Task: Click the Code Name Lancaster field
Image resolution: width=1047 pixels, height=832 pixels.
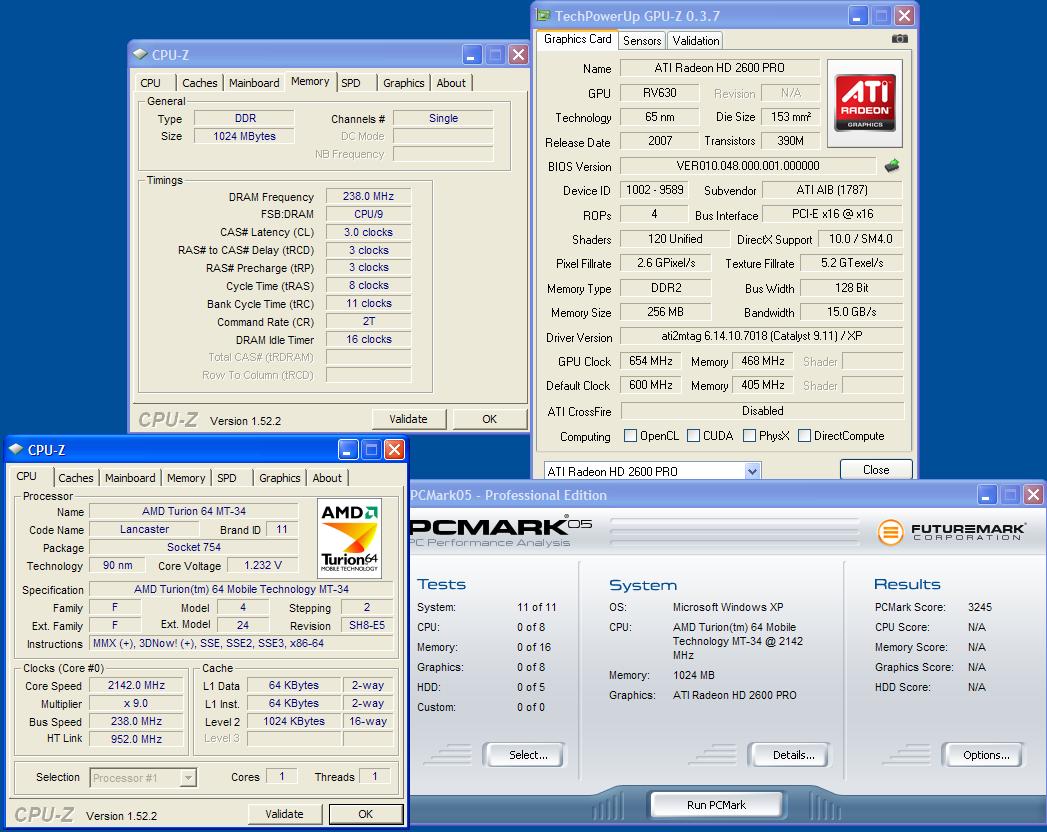Action: (144, 530)
